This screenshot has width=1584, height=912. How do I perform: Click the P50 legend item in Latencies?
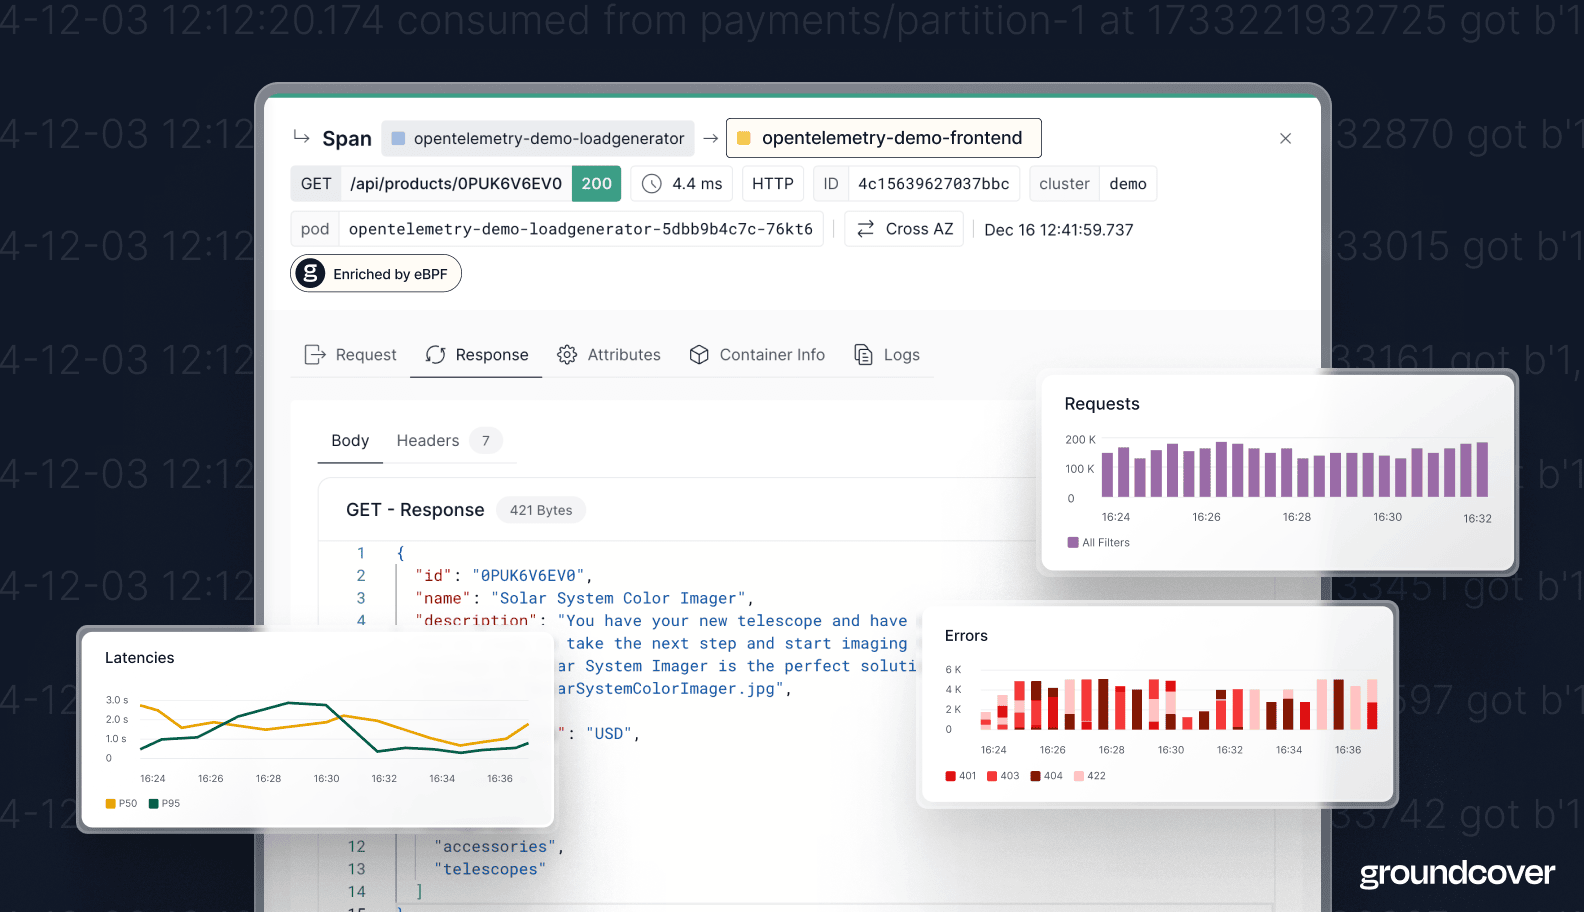(121, 804)
